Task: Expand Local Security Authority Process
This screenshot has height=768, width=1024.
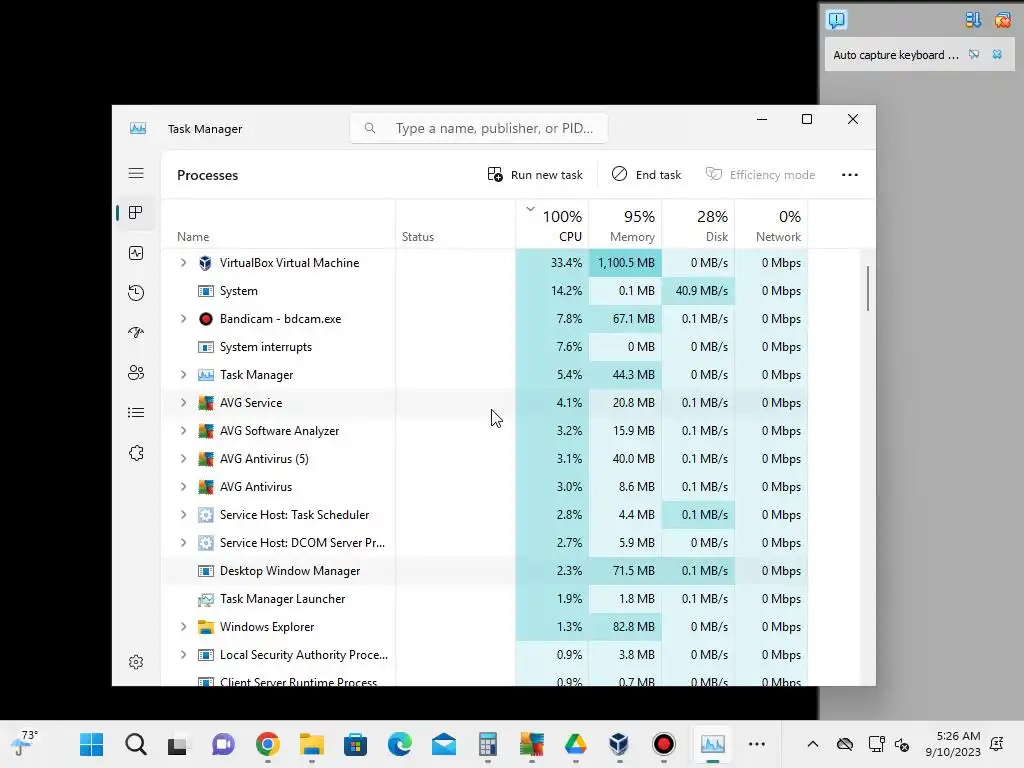Action: coord(184,655)
